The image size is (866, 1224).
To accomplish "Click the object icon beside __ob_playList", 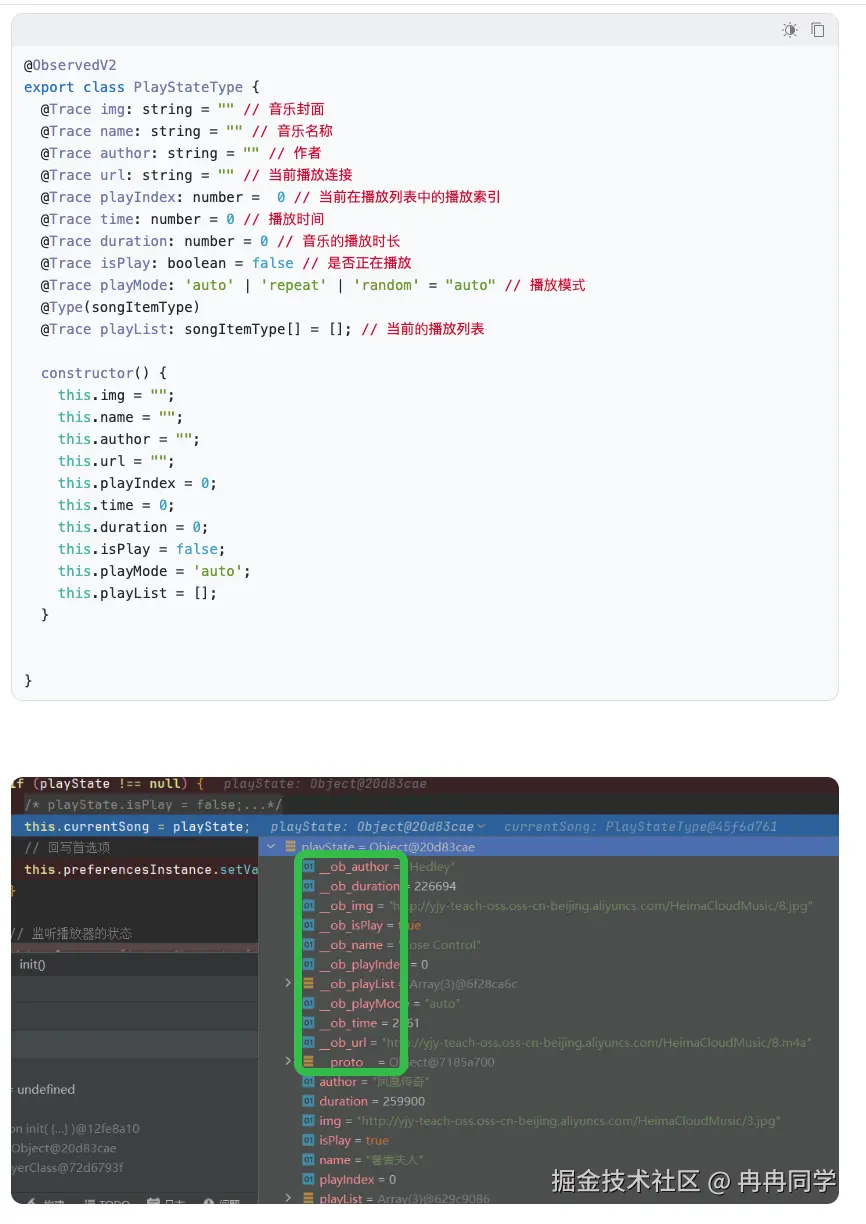I will 308,984.
